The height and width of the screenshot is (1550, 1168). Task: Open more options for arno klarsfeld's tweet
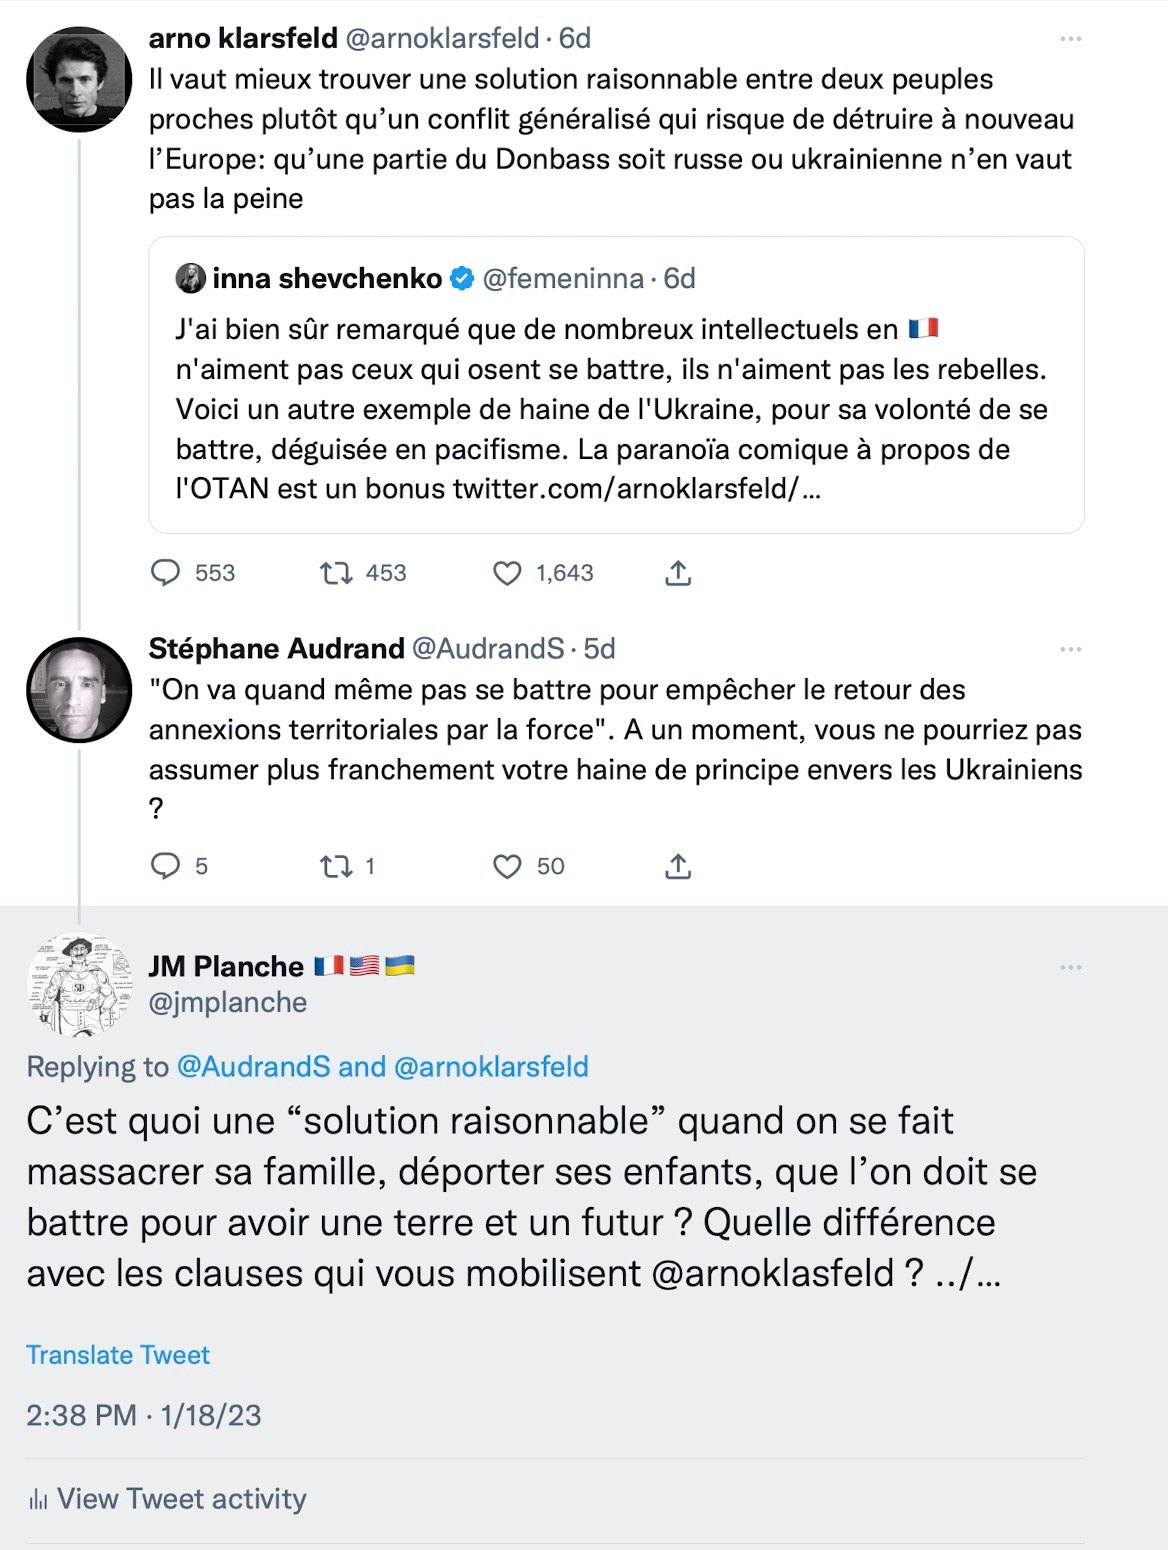tap(1071, 39)
